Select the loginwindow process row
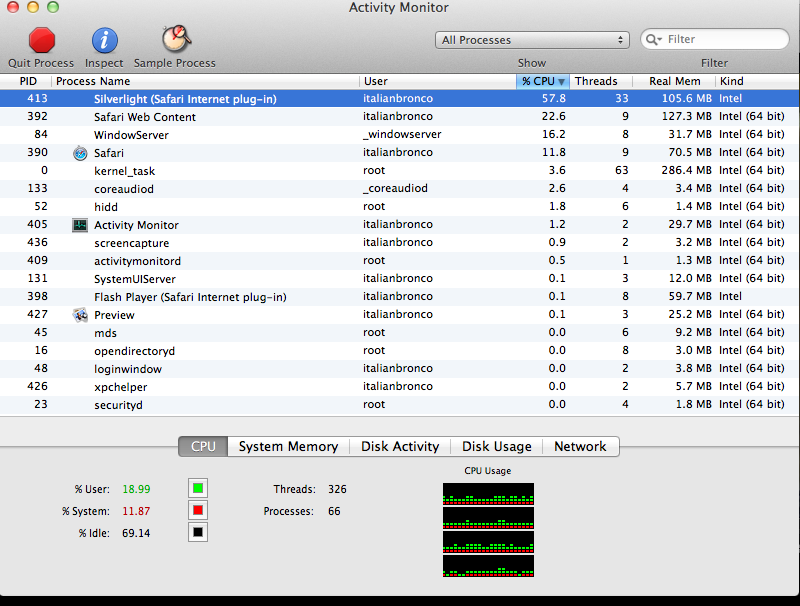This screenshot has height=606, width=800. point(400,369)
